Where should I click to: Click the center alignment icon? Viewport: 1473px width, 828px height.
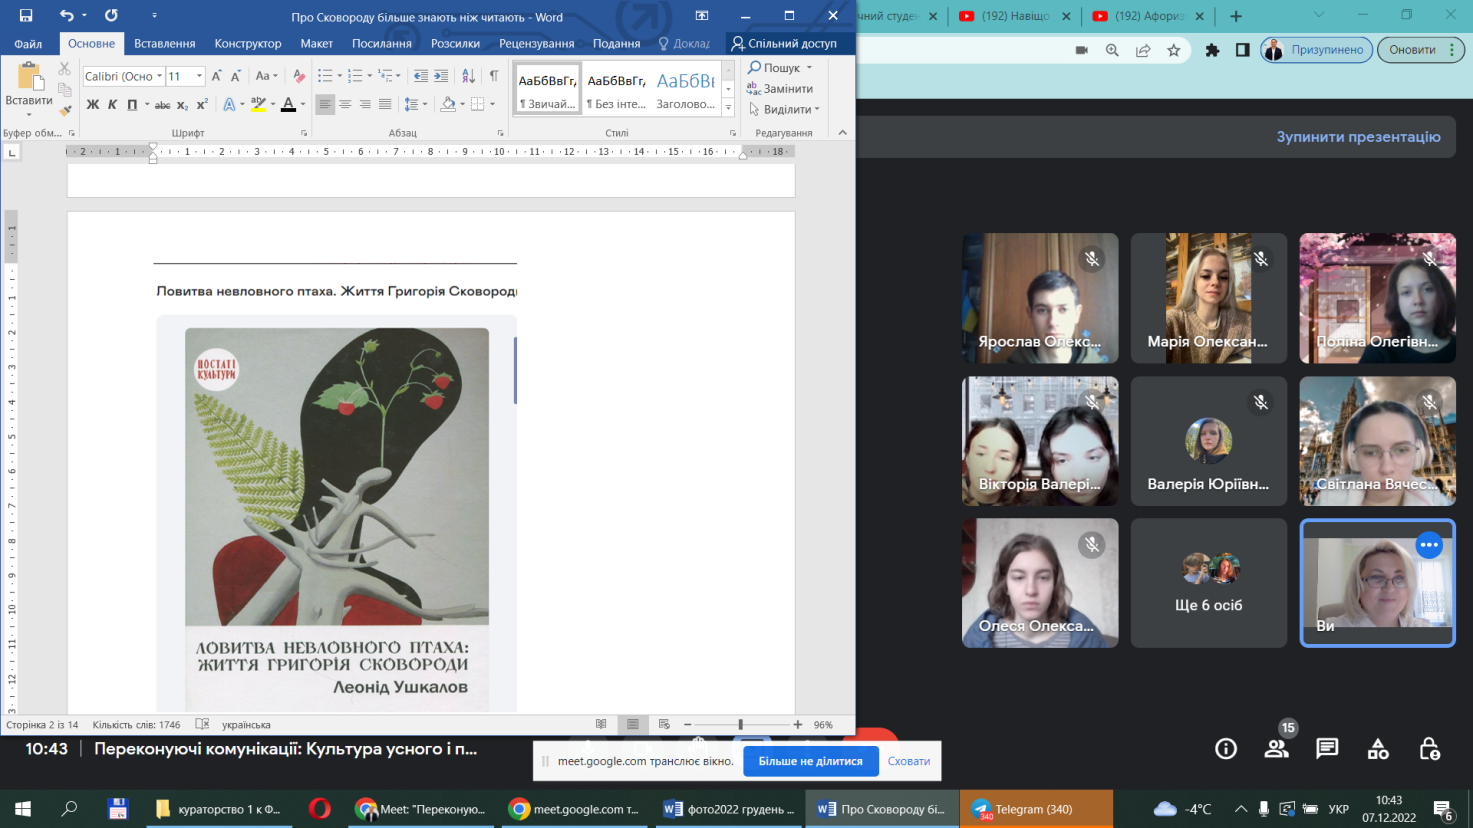345,105
